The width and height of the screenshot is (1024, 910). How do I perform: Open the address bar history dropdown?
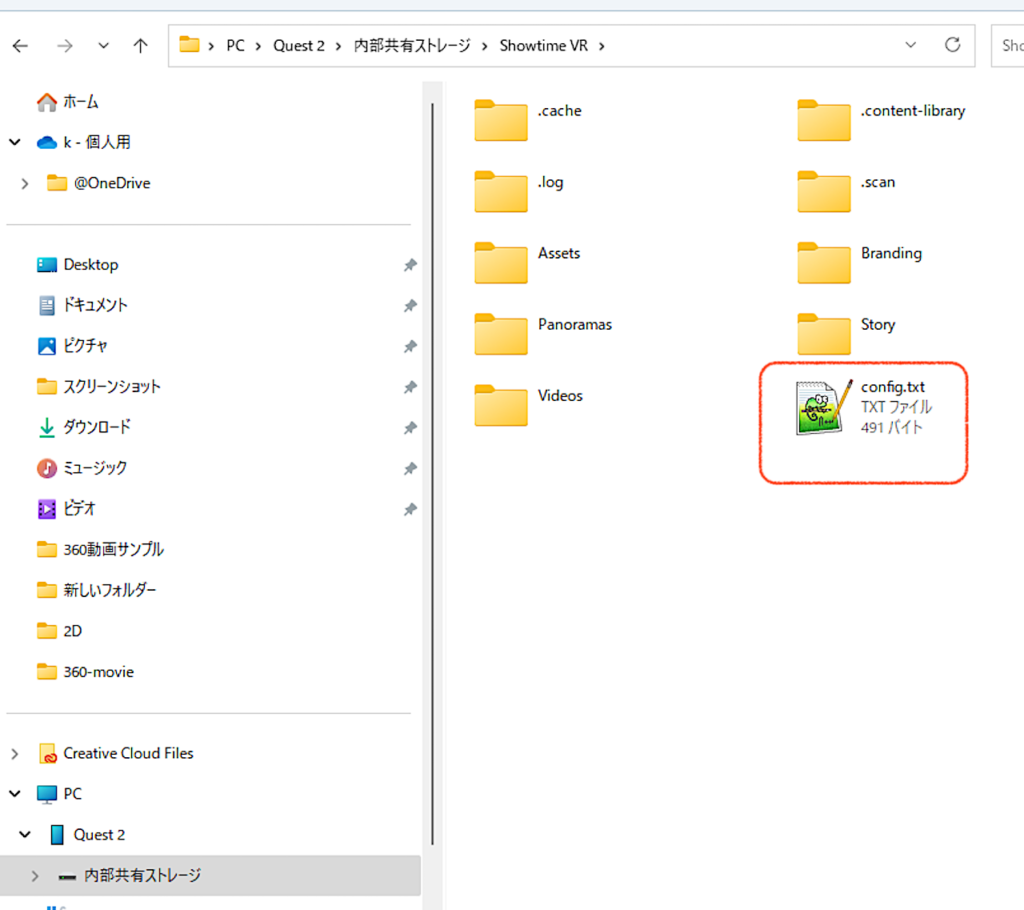(x=910, y=45)
